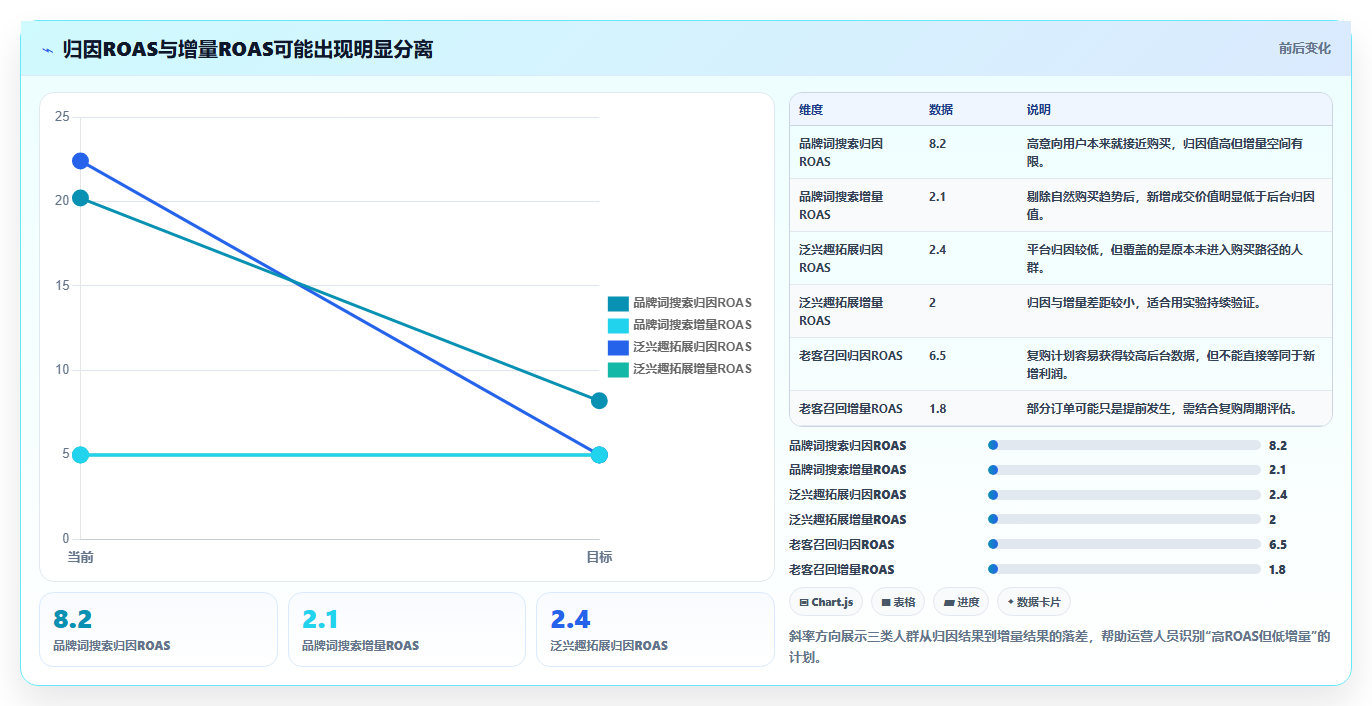
Task: Click the 表格 chip
Action: pyautogui.click(x=898, y=602)
